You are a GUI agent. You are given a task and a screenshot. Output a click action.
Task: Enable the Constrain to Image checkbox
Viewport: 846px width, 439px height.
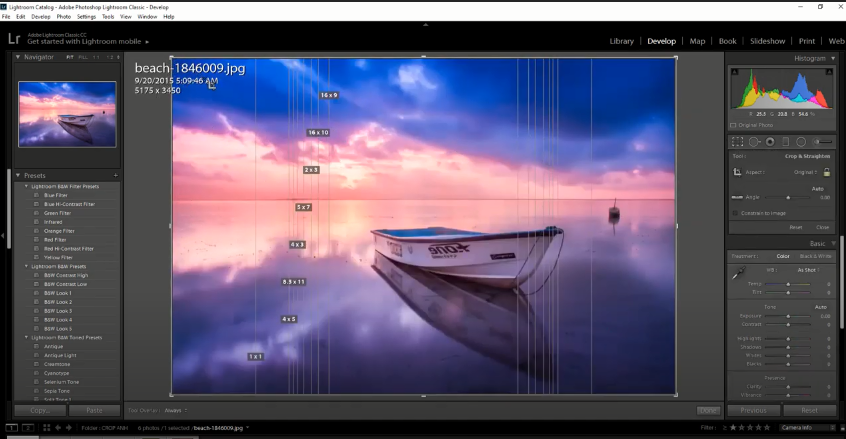point(735,213)
